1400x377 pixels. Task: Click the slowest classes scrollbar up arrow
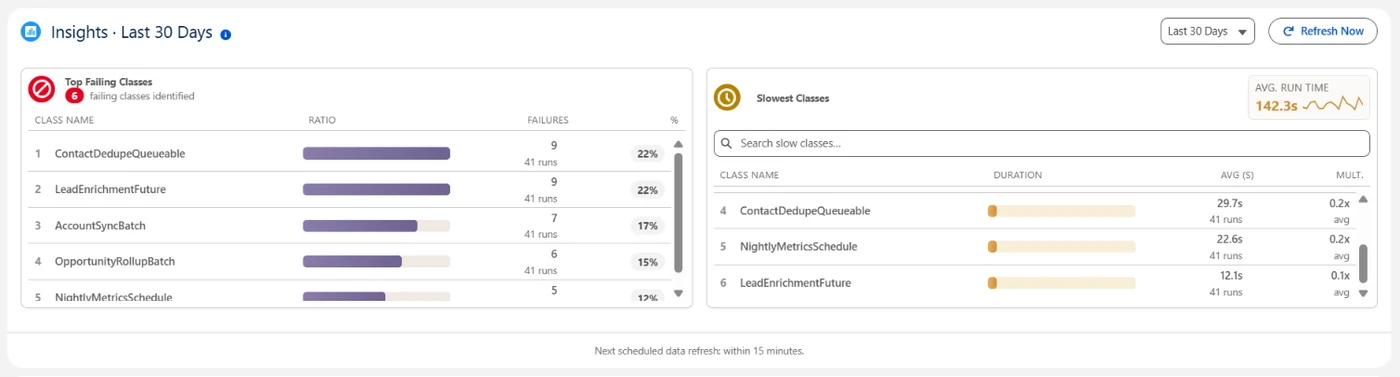tap(1362, 199)
